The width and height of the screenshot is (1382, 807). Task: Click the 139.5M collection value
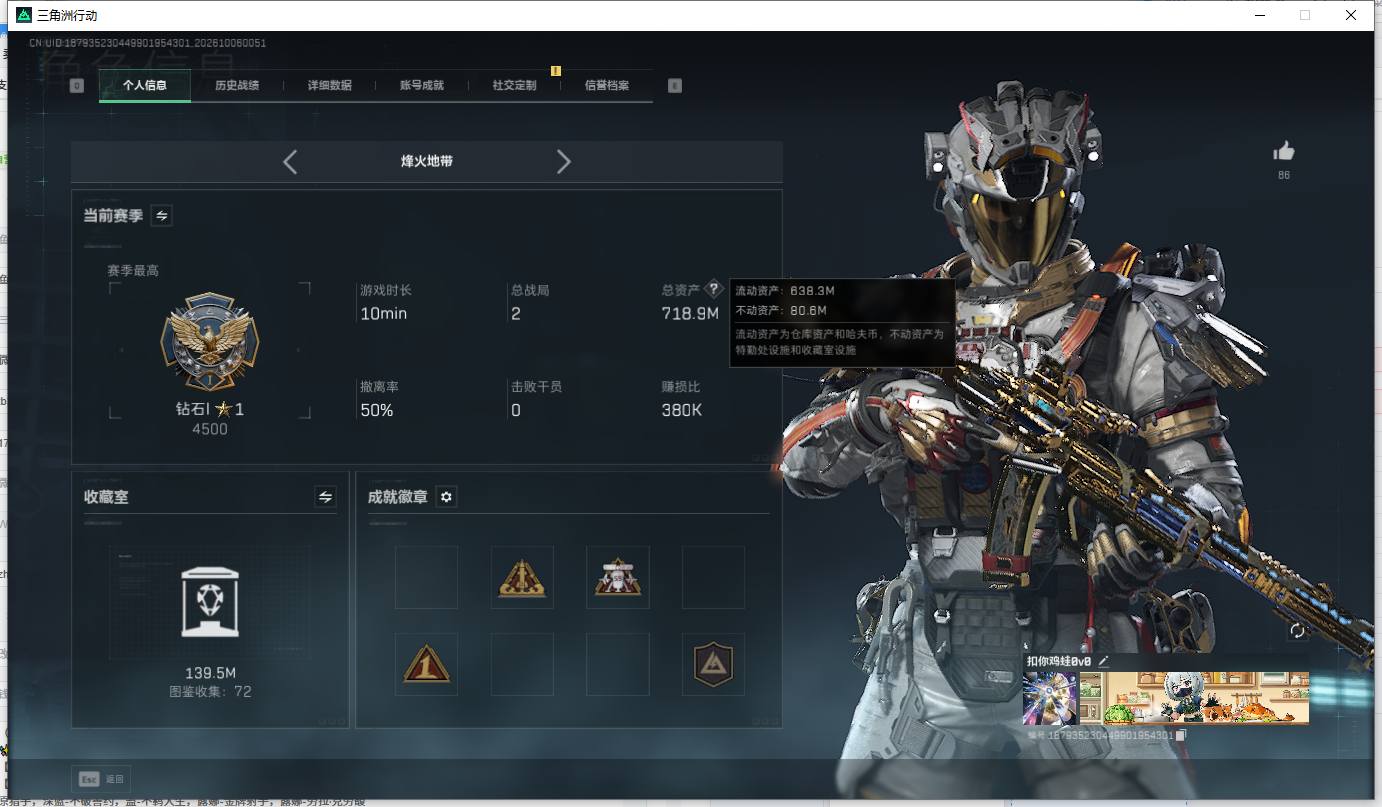[210, 673]
